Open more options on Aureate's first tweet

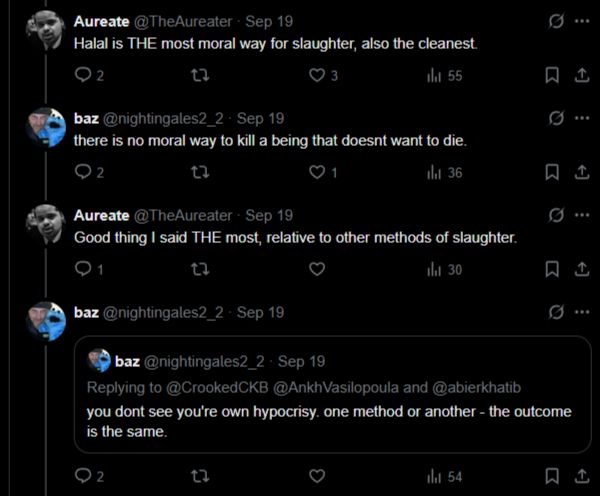(582, 20)
